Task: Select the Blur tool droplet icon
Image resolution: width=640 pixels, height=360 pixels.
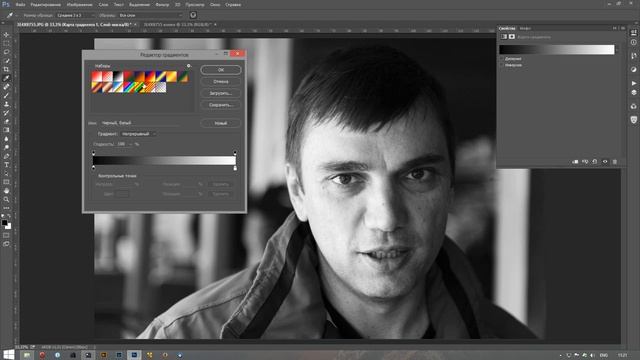Action: tap(6, 139)
